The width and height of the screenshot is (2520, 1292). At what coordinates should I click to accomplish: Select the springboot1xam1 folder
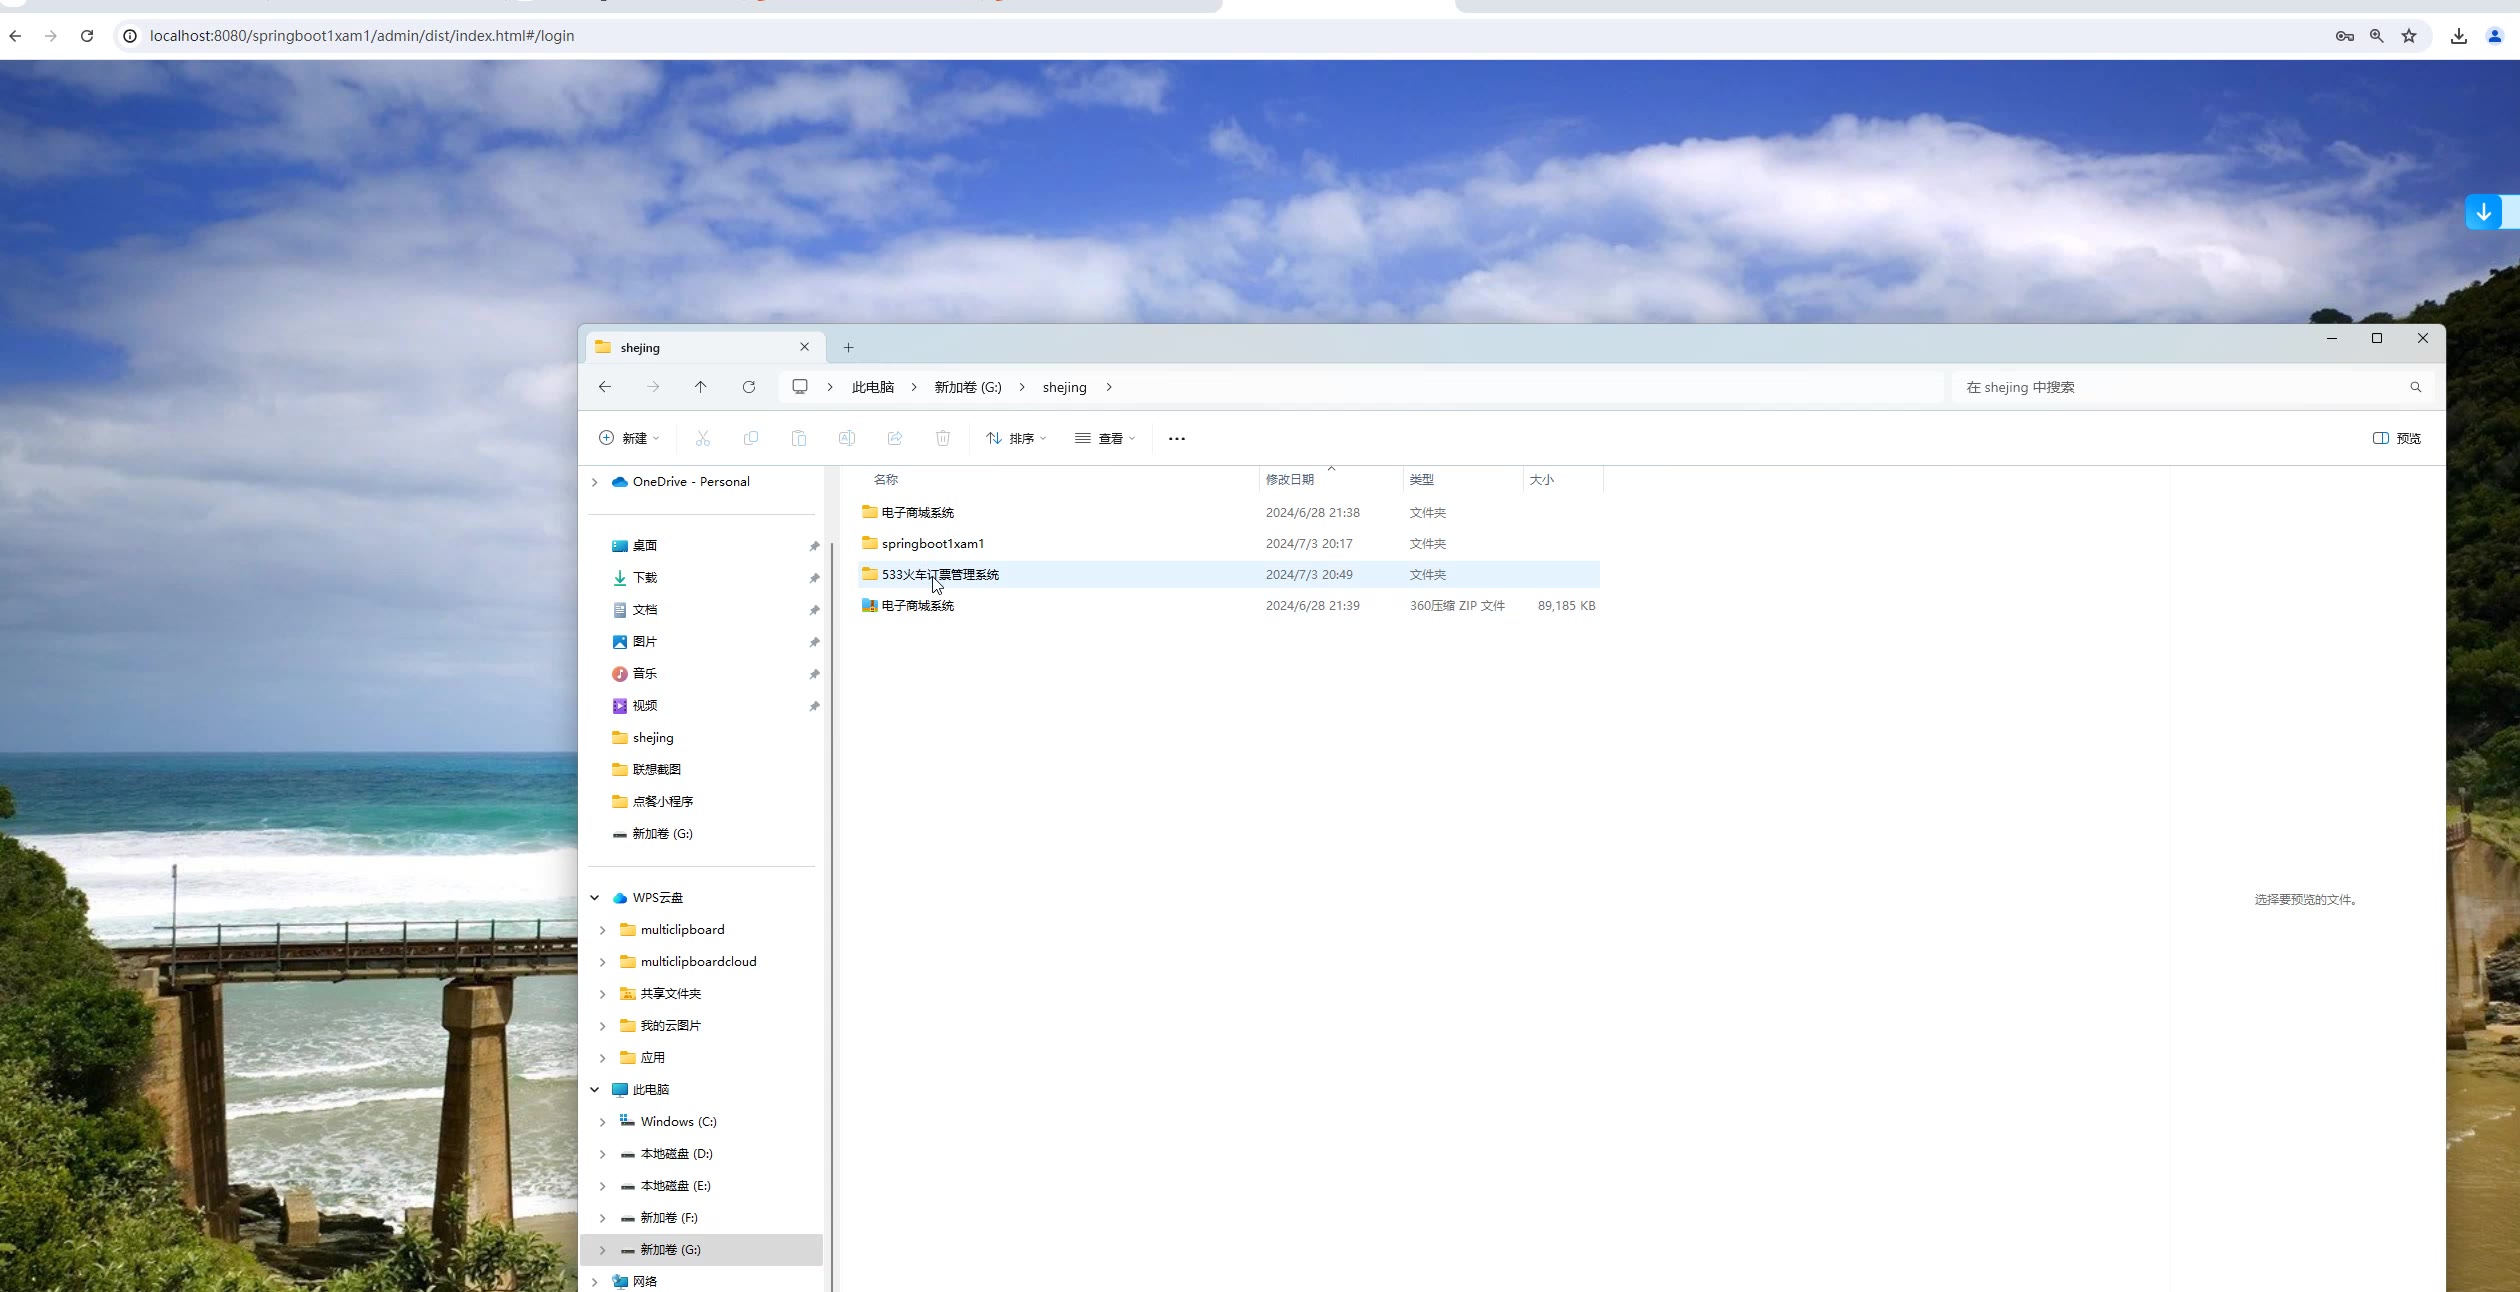(932, 544)
